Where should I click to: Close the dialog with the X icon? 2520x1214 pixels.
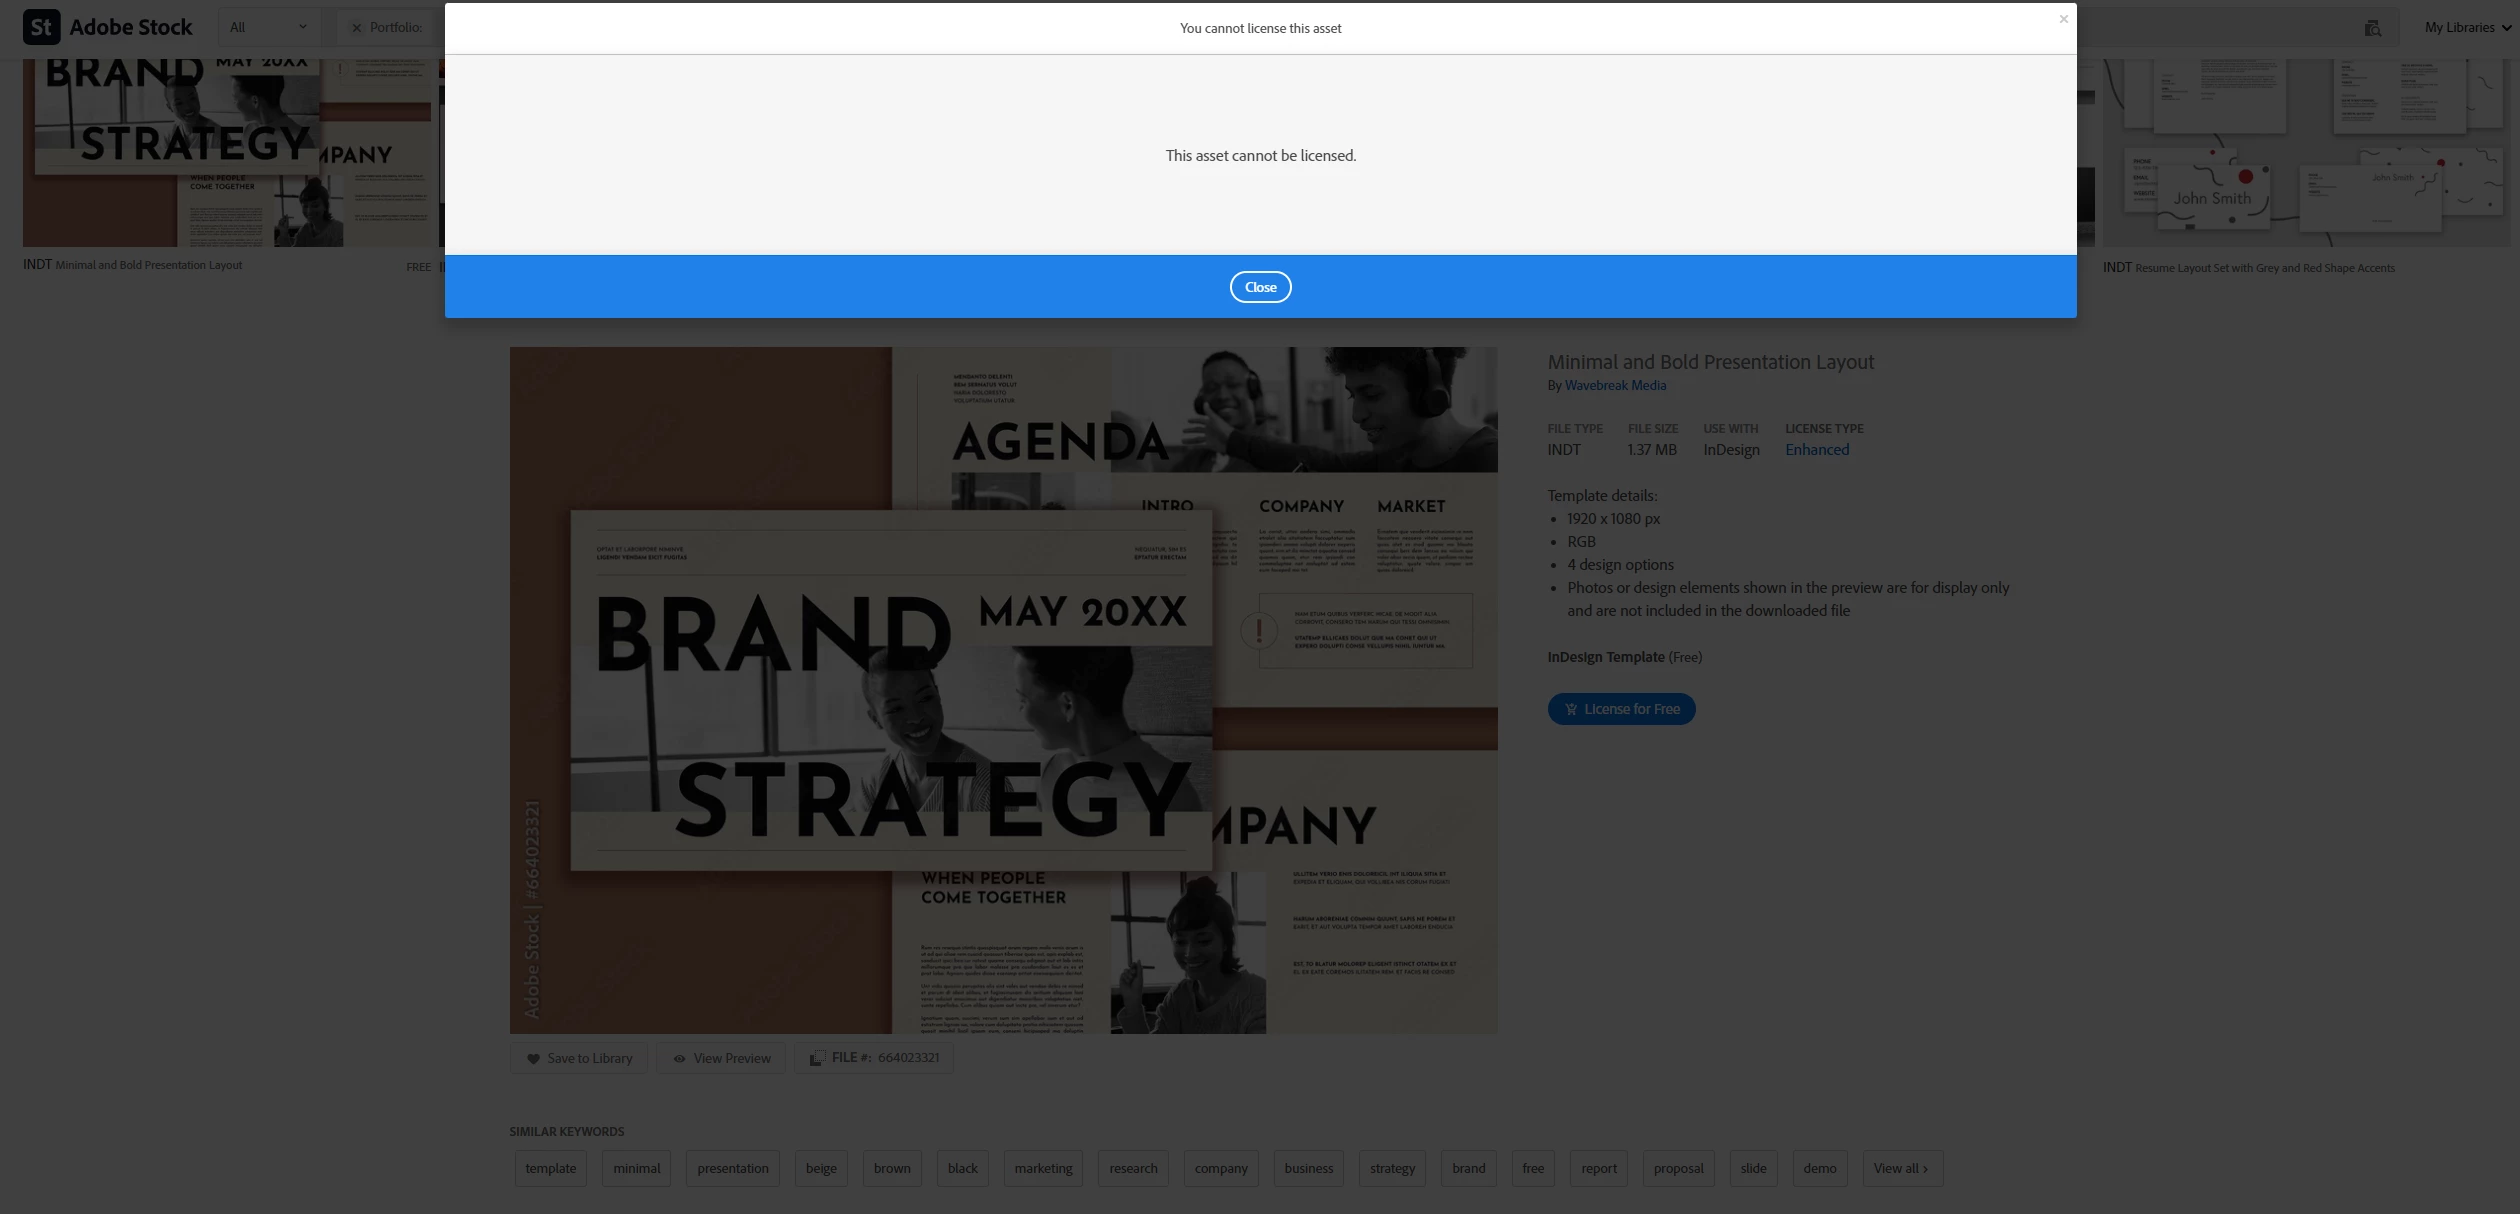[2063, 19]
